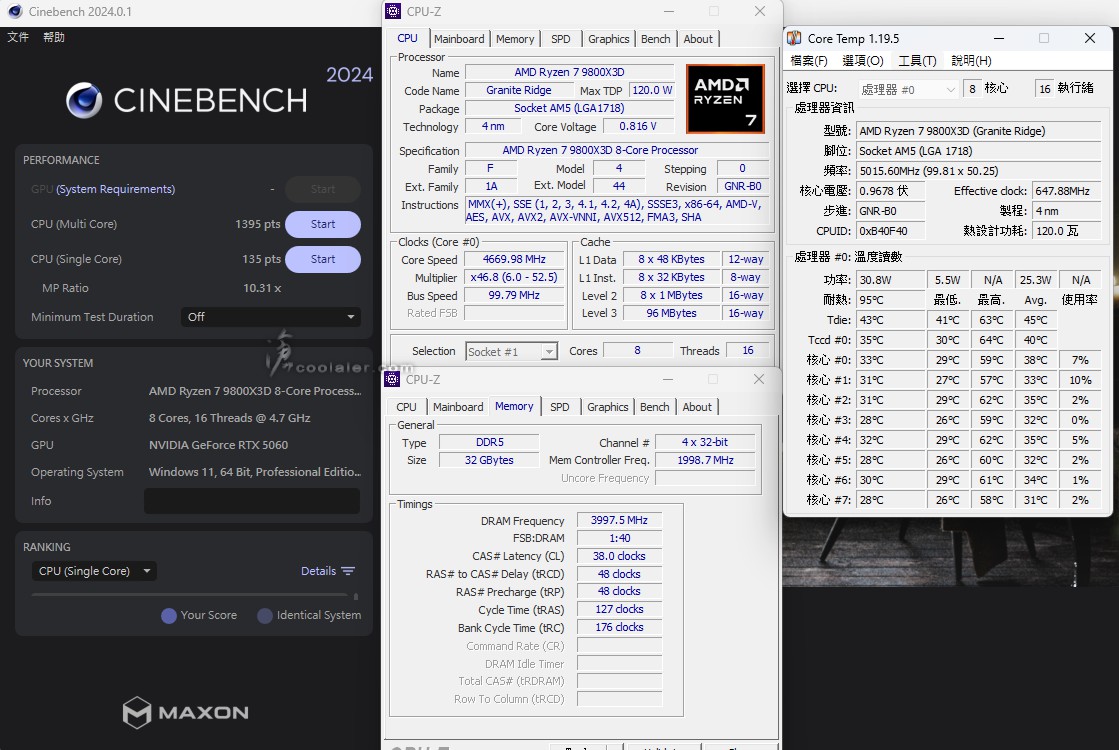Start the CPU (Single Core) benchmark
This screenshot has height=750, width=1119.
(322, 259)
